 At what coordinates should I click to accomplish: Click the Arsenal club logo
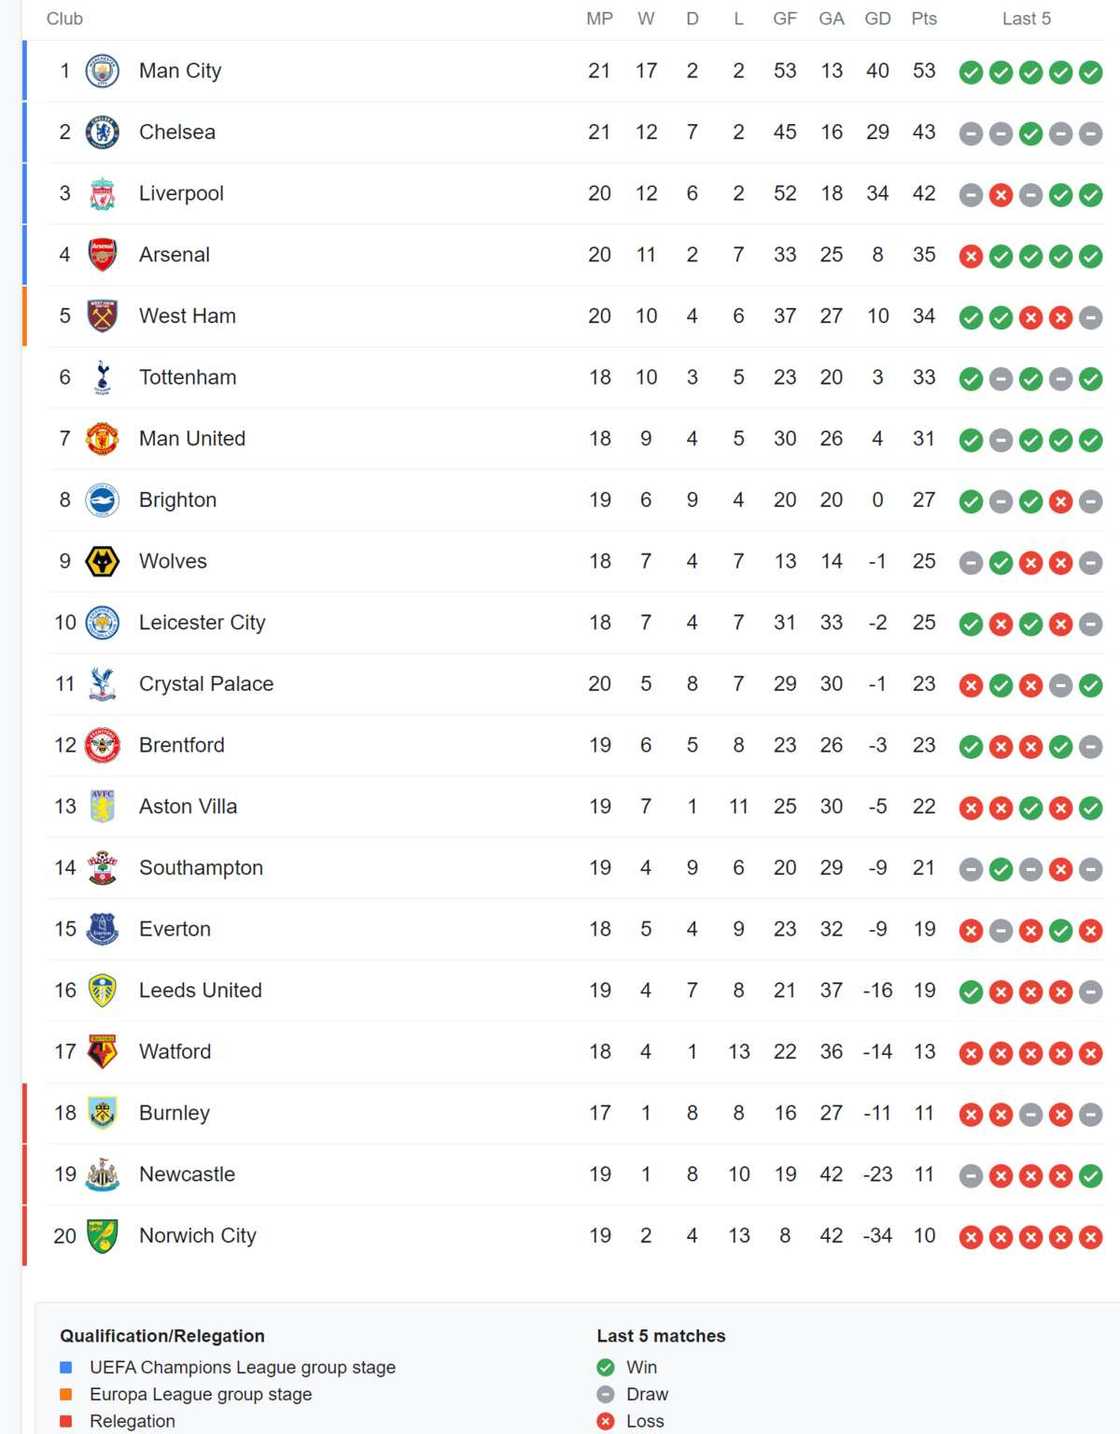pyautogui.click(x=102, y=255)
